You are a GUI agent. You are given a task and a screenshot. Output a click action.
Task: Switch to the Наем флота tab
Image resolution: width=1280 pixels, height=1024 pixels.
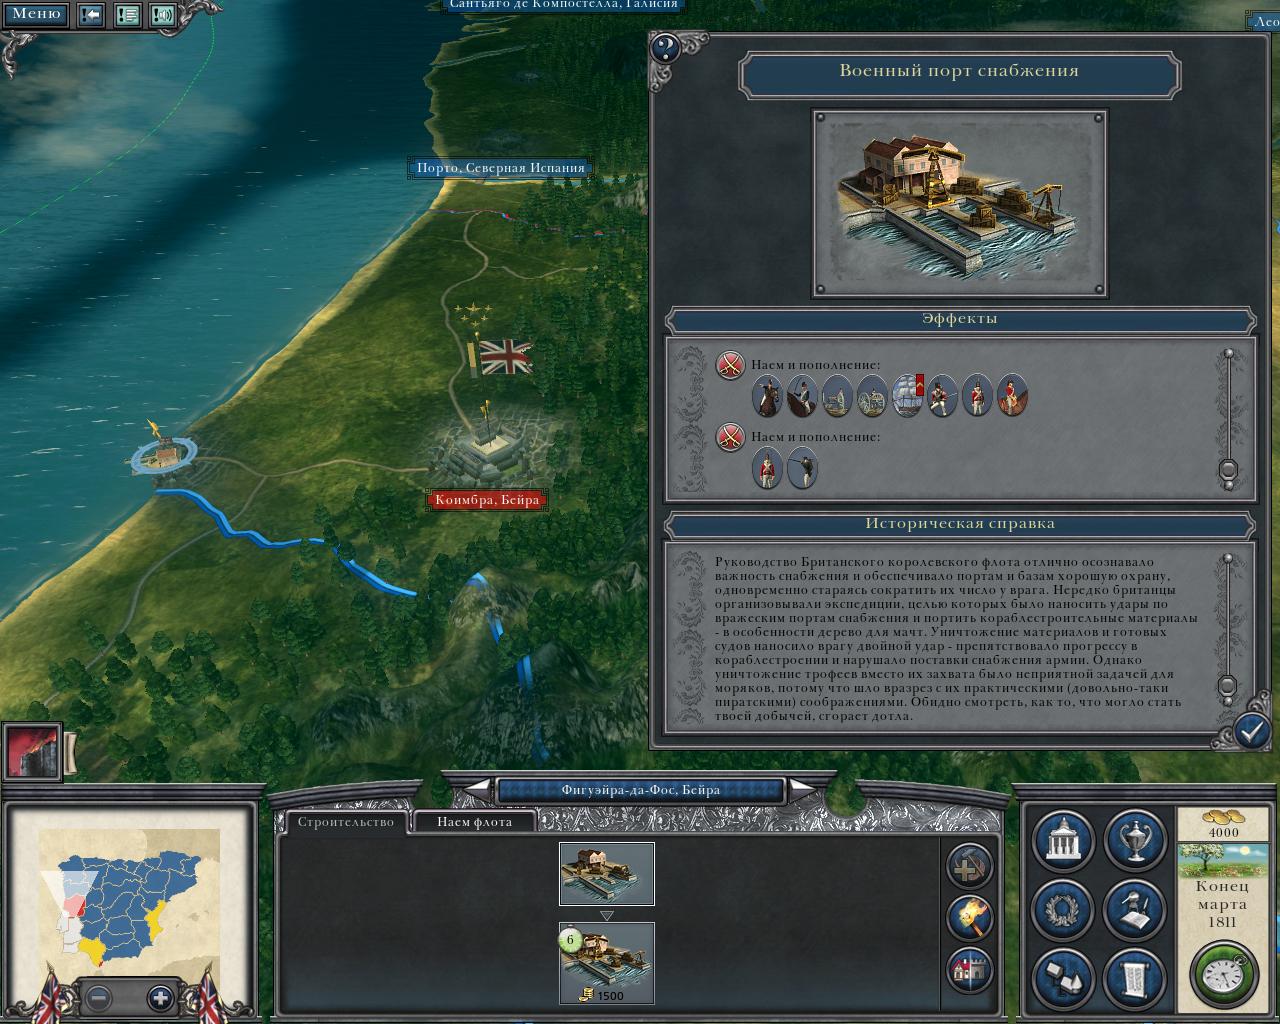[x=474, y=822]
